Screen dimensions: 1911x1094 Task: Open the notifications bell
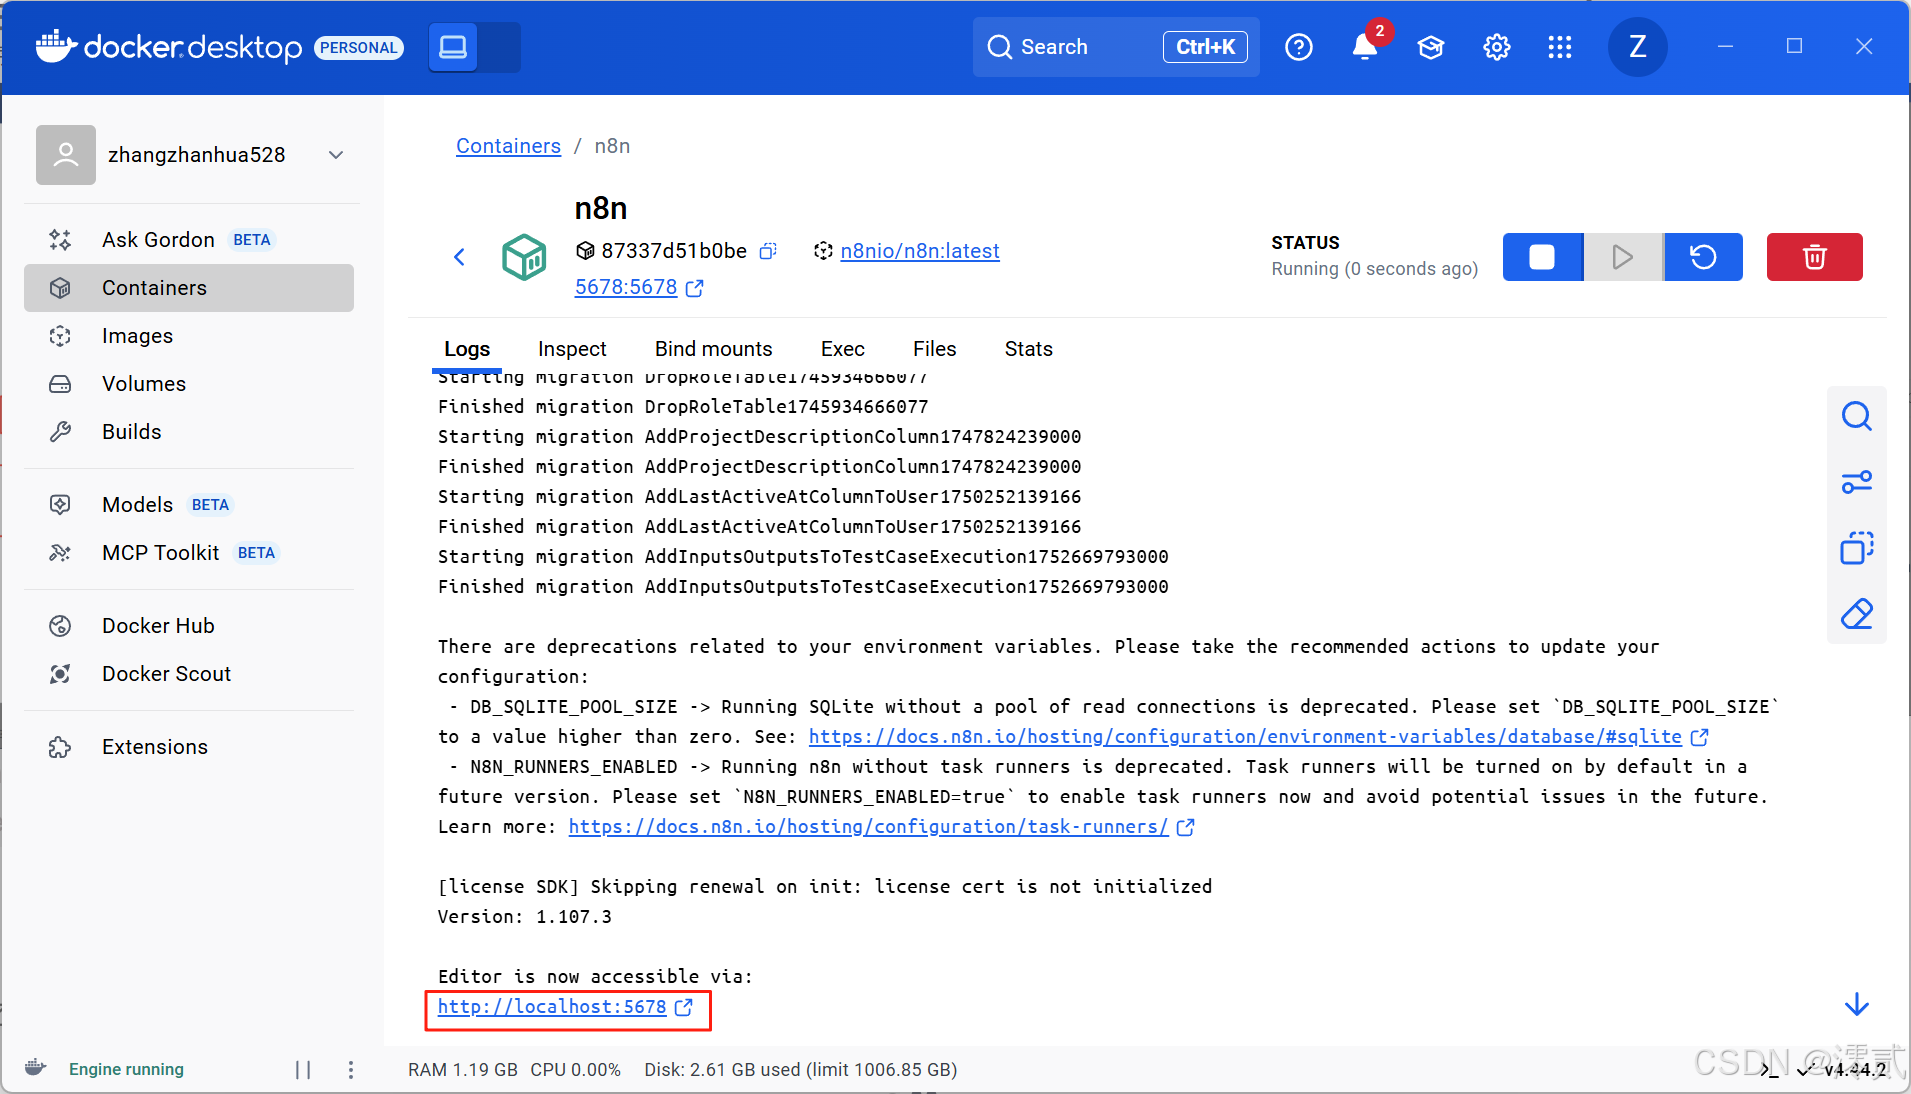click(x=1365, y=47)
